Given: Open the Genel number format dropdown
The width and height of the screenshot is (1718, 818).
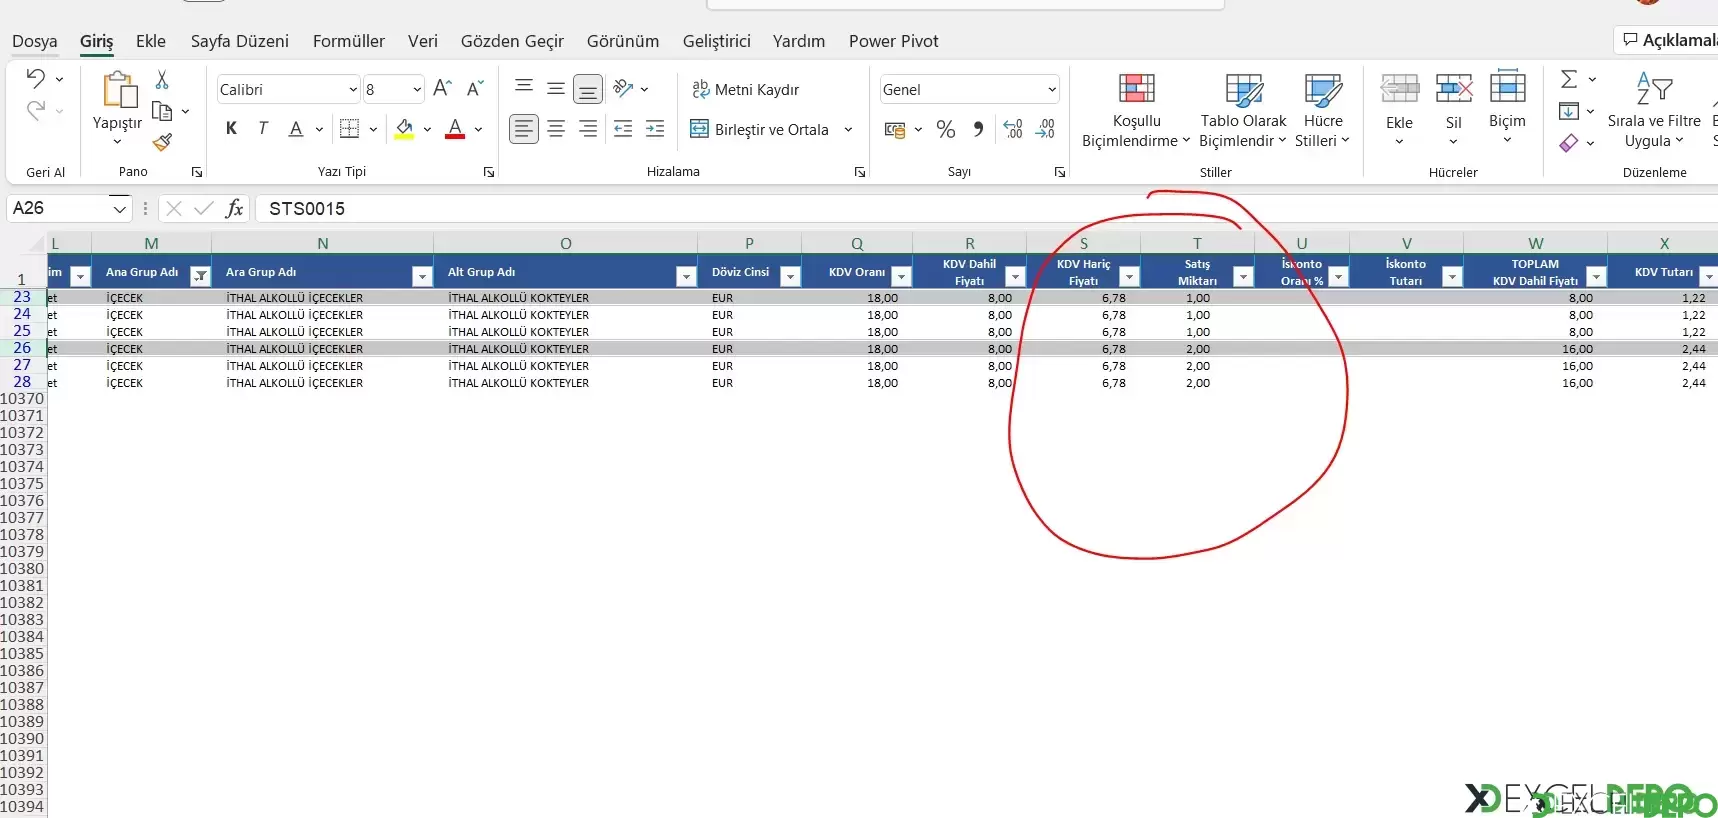Looking at the screenshot, I should 1051,89.
